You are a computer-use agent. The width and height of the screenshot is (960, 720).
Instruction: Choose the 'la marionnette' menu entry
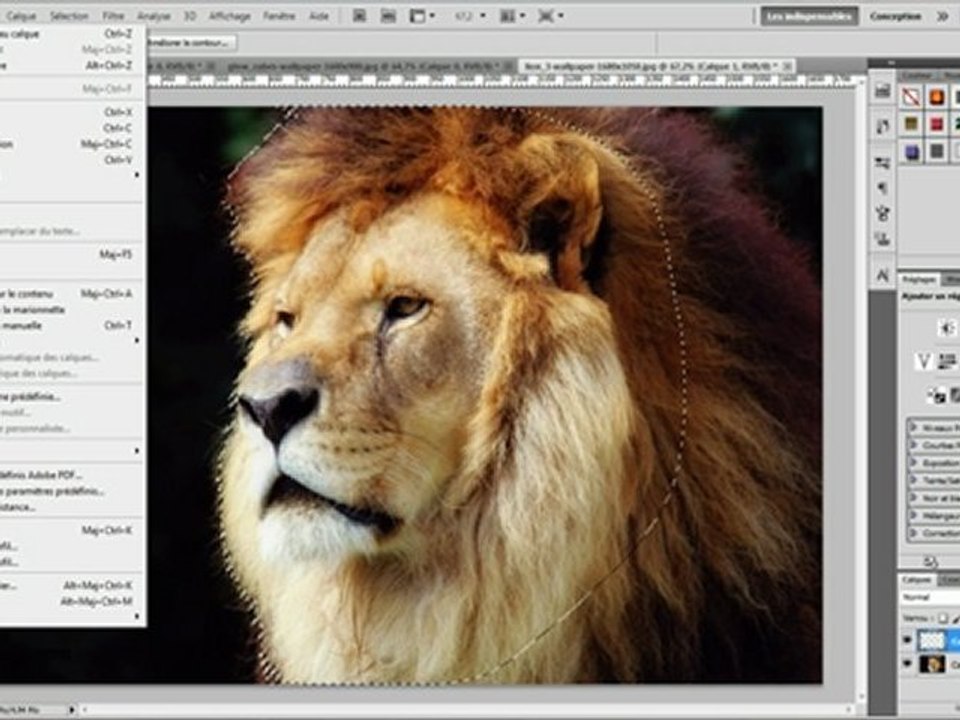click(x=70, y=310)
